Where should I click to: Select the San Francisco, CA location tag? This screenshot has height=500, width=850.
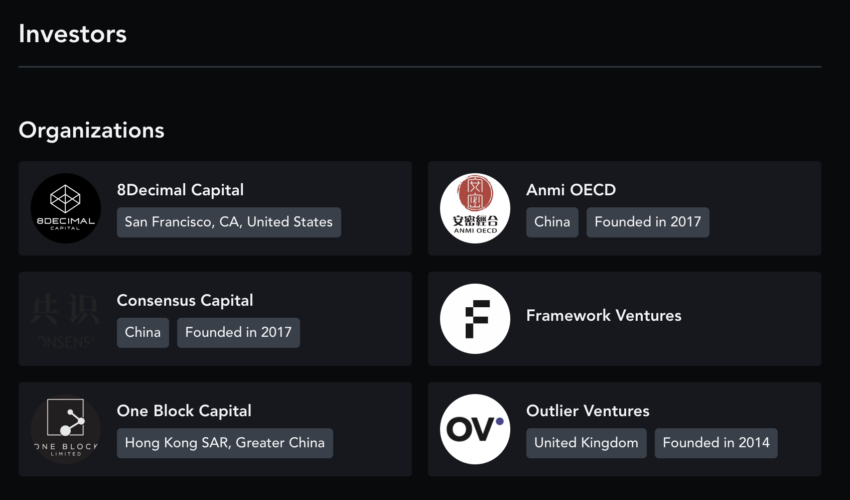(229, 222)
